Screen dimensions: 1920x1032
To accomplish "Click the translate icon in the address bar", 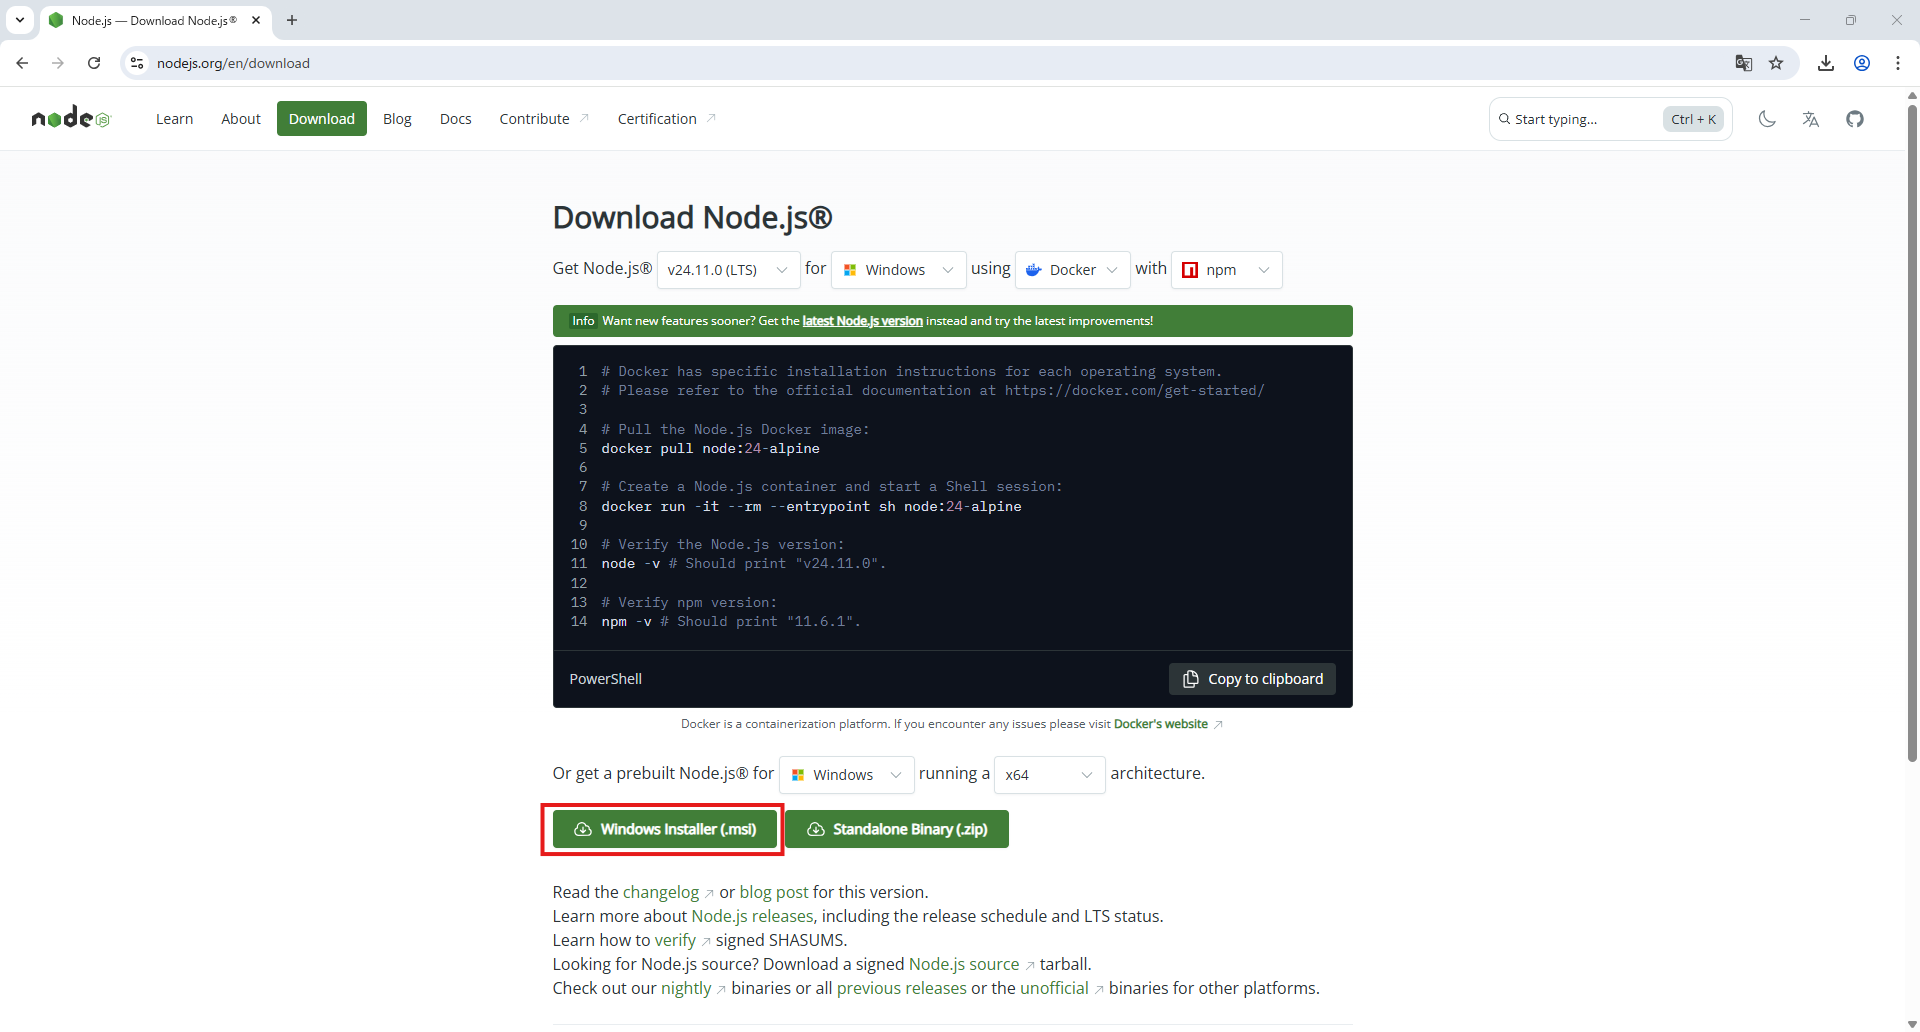I will coord(1744,62).
